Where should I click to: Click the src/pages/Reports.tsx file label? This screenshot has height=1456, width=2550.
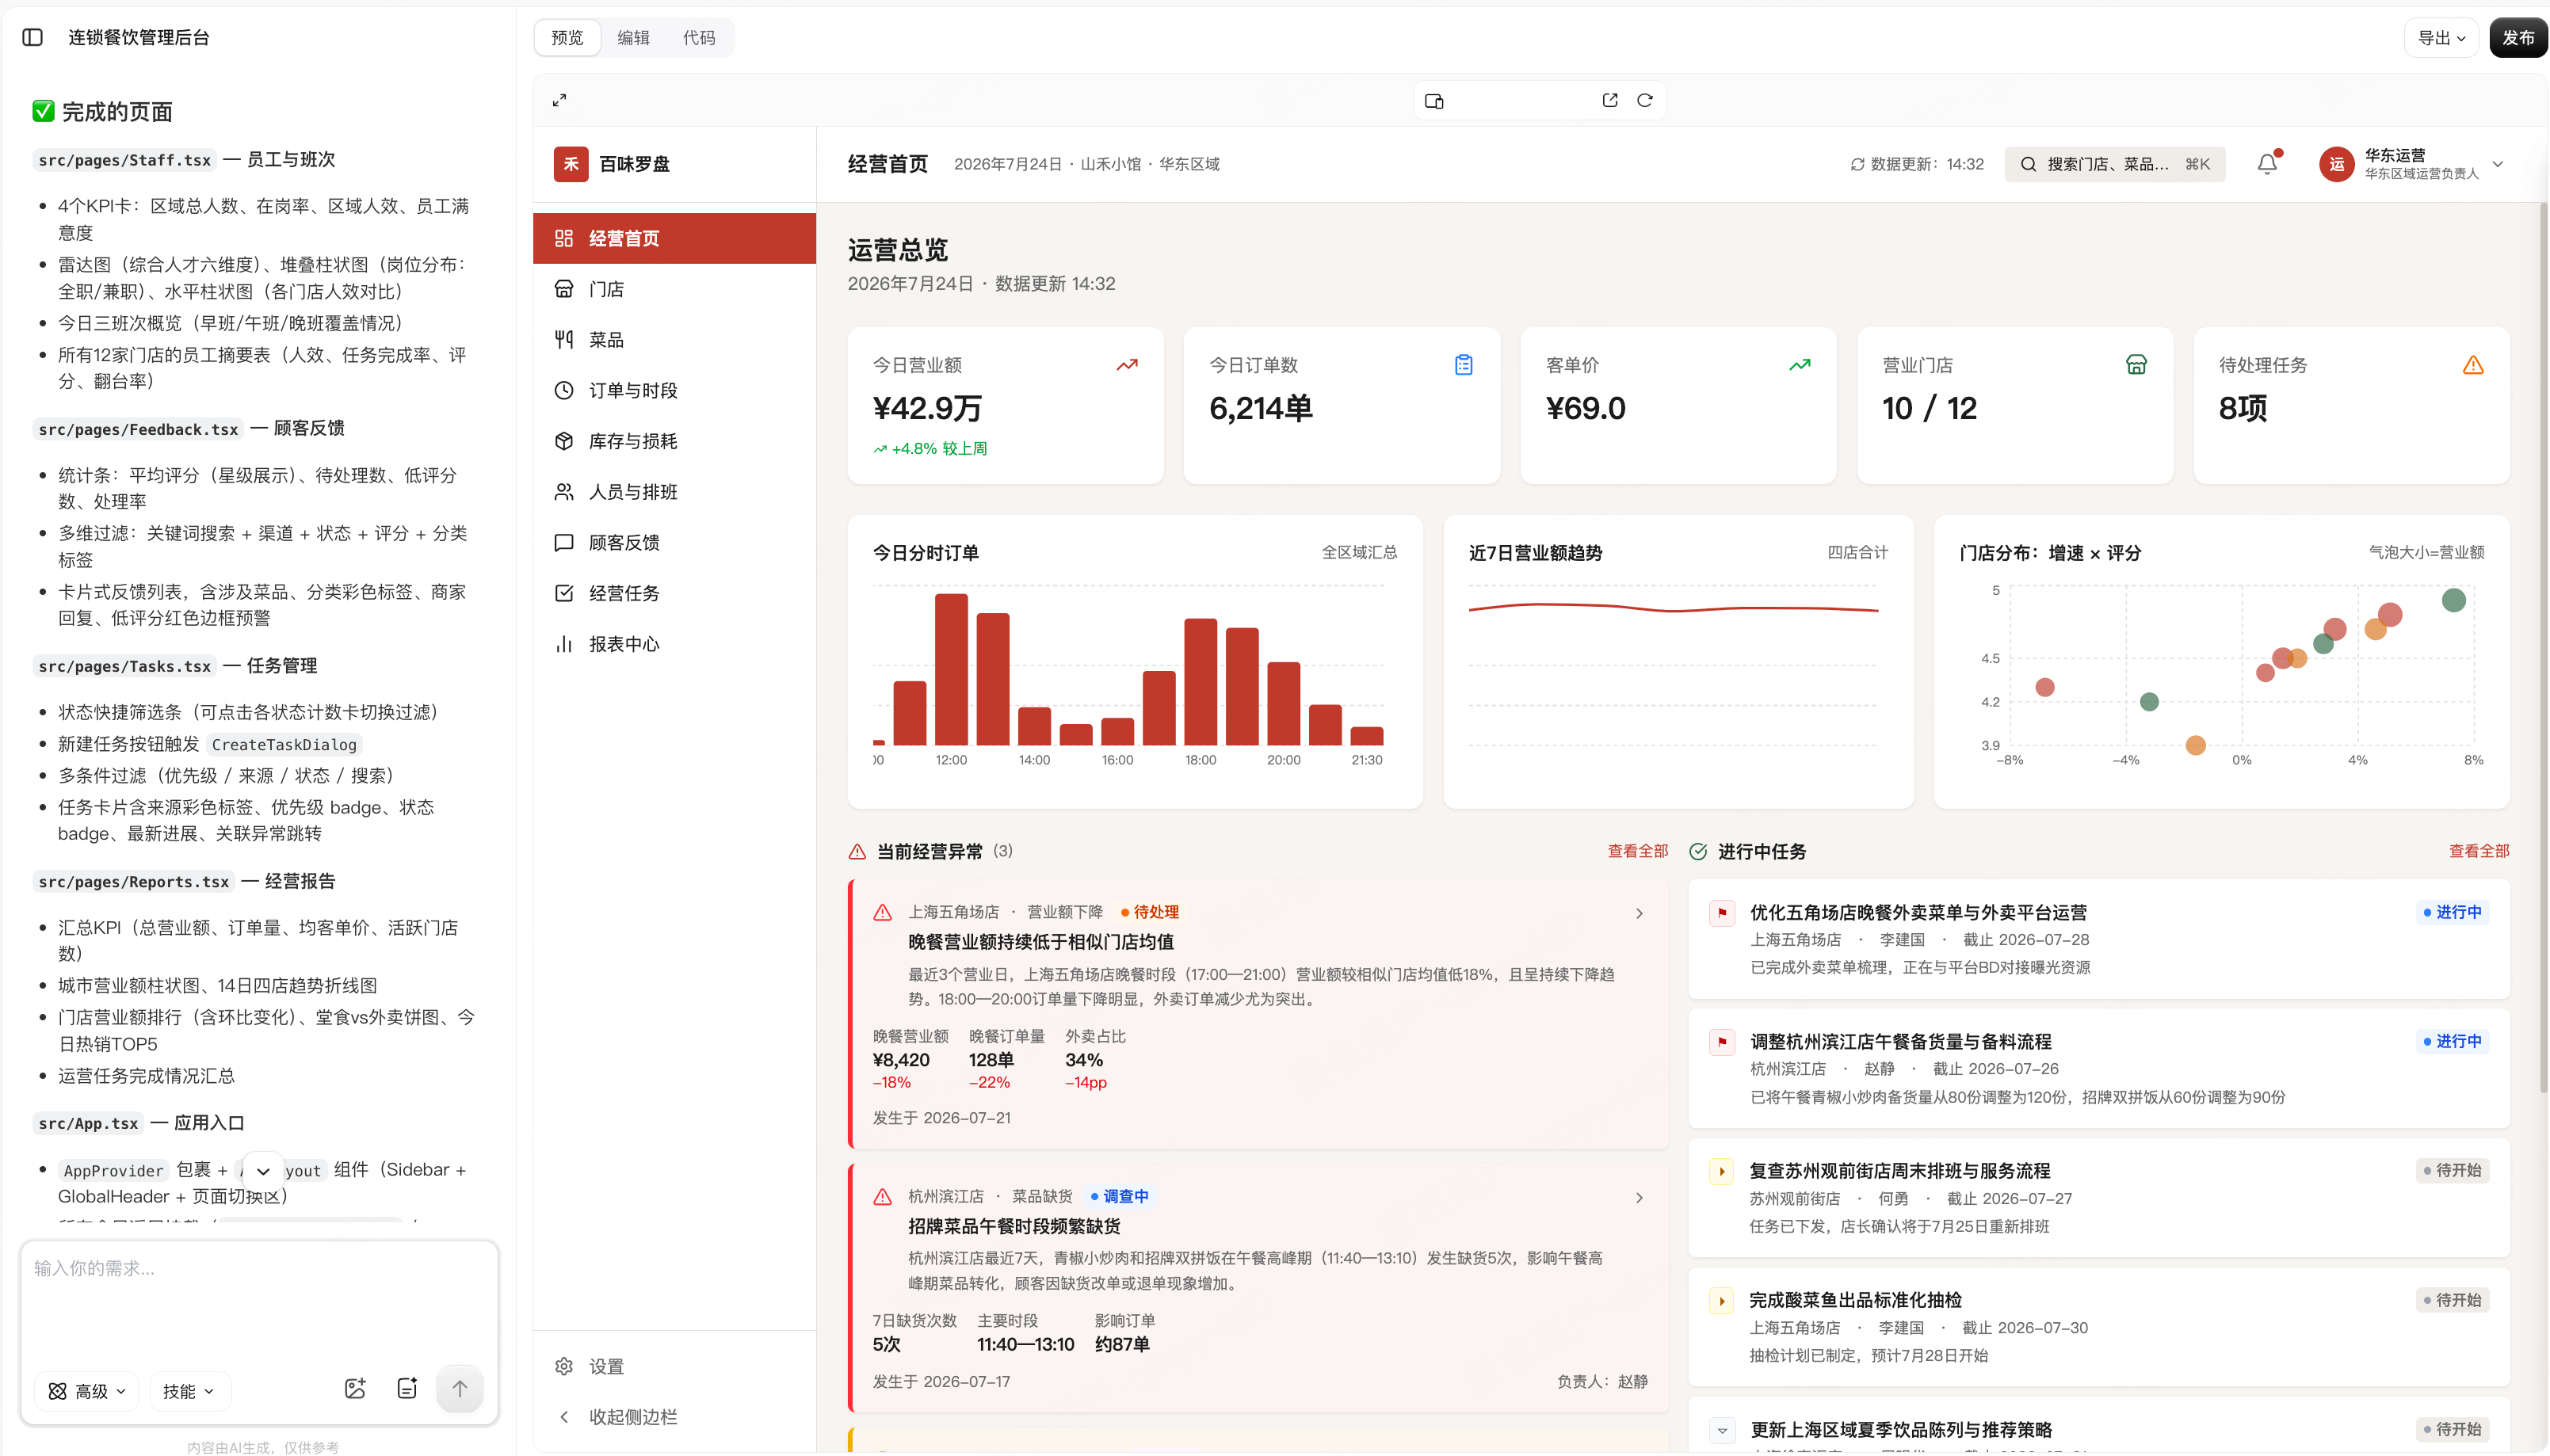134,882
